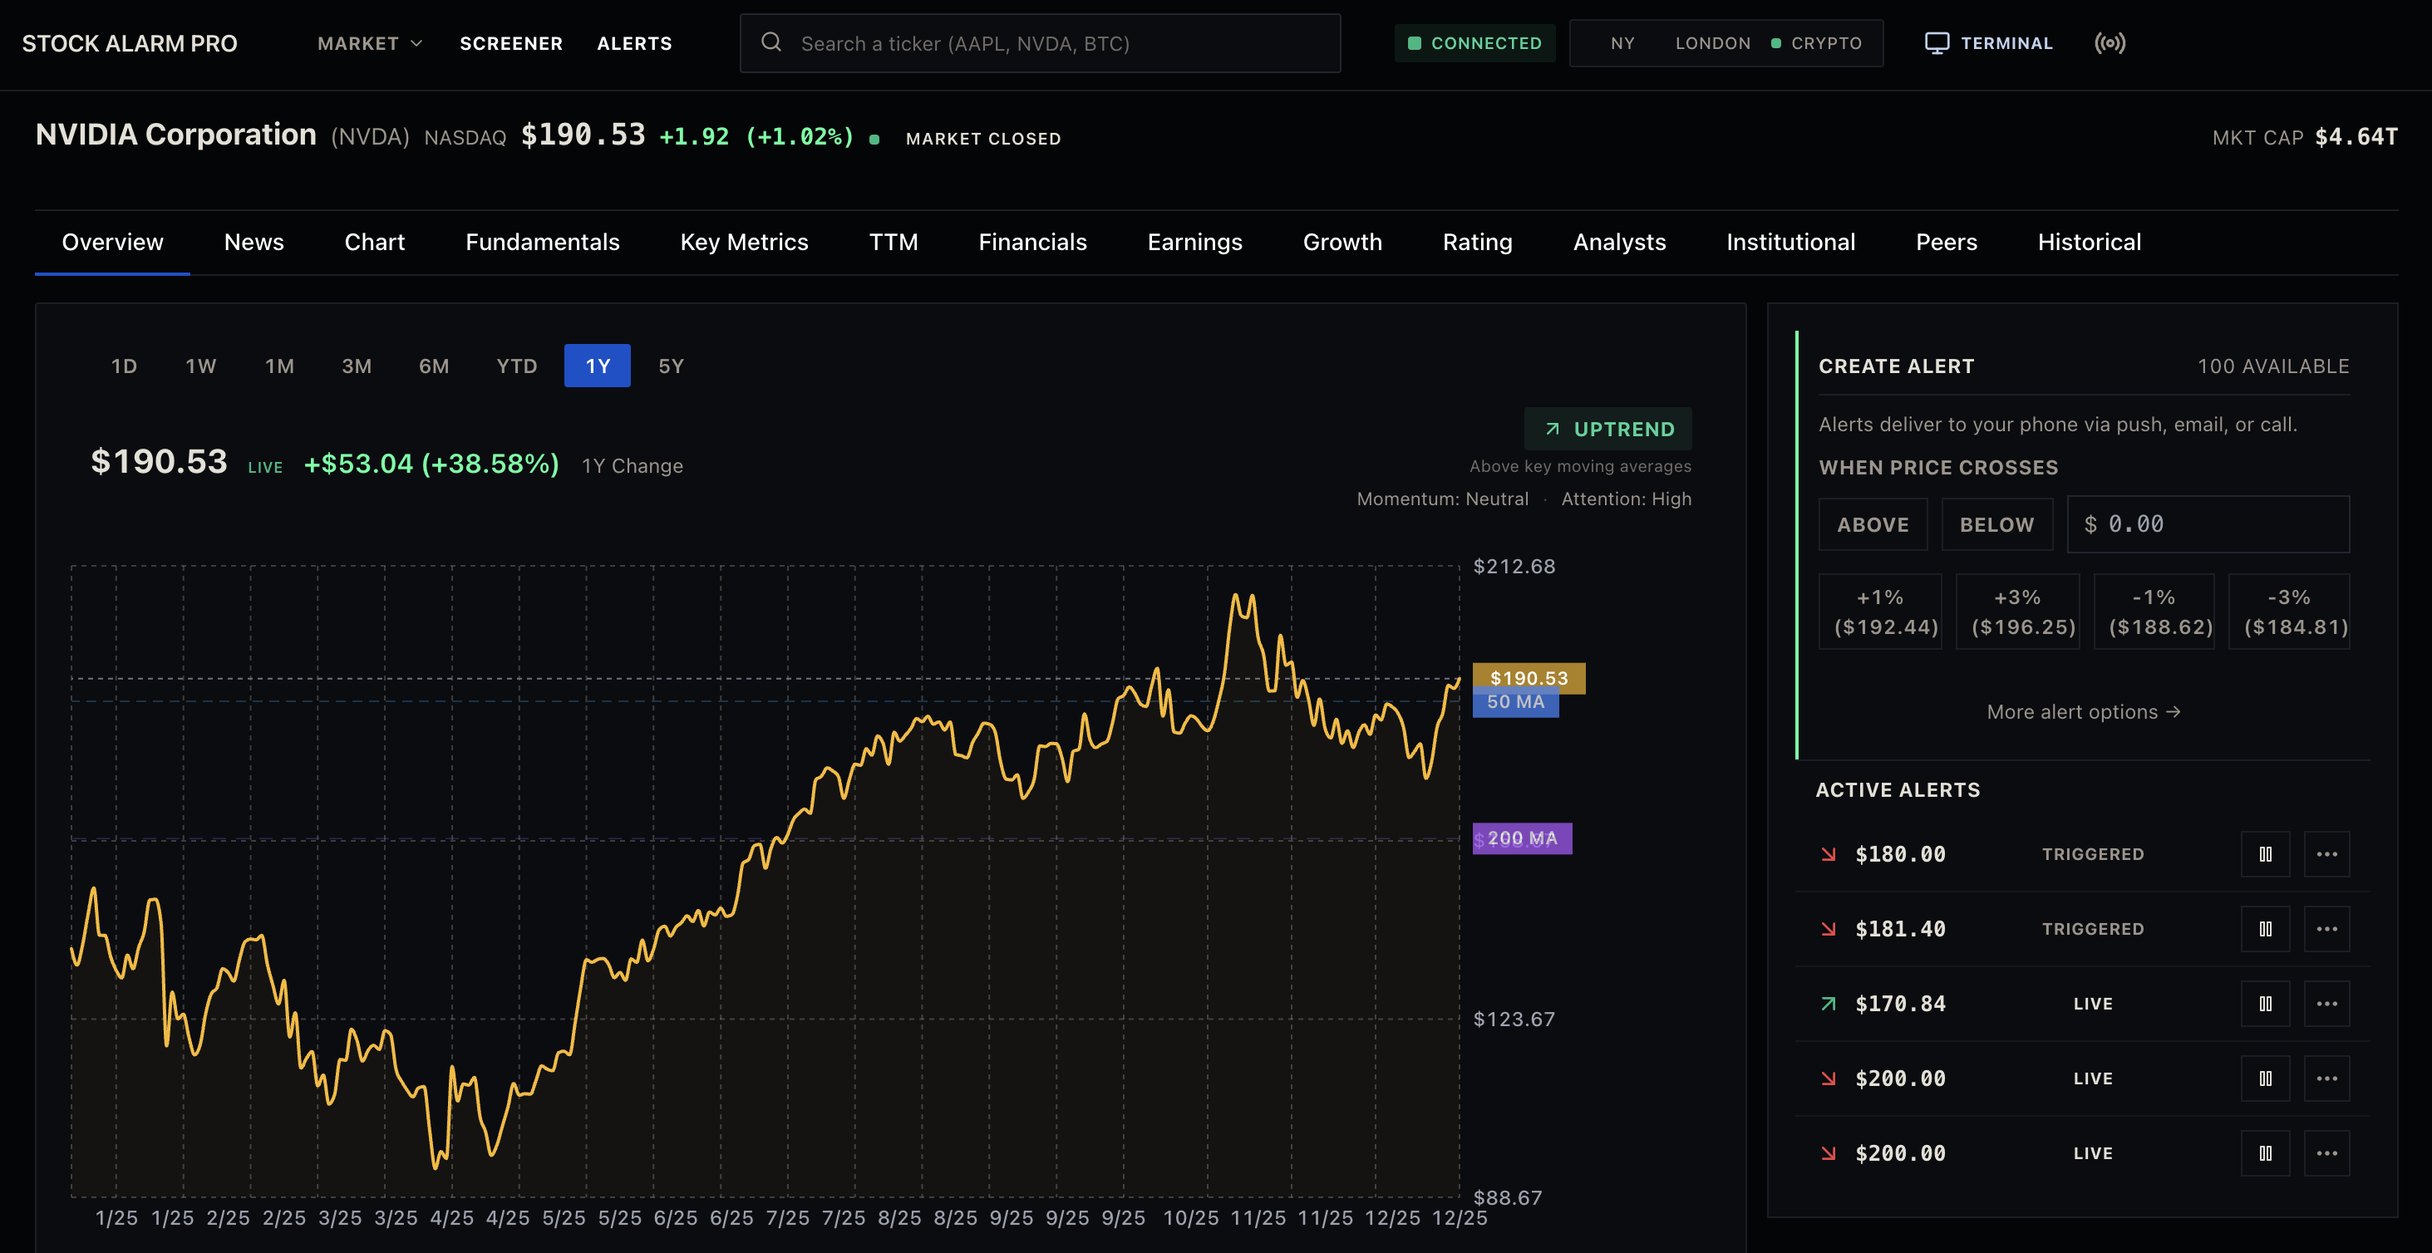The height and width of the screenshot is (1253, 2432).
Task: Click the $190.53 price marker on chart
Action: pyautogui.click(x=1529, y=678)
